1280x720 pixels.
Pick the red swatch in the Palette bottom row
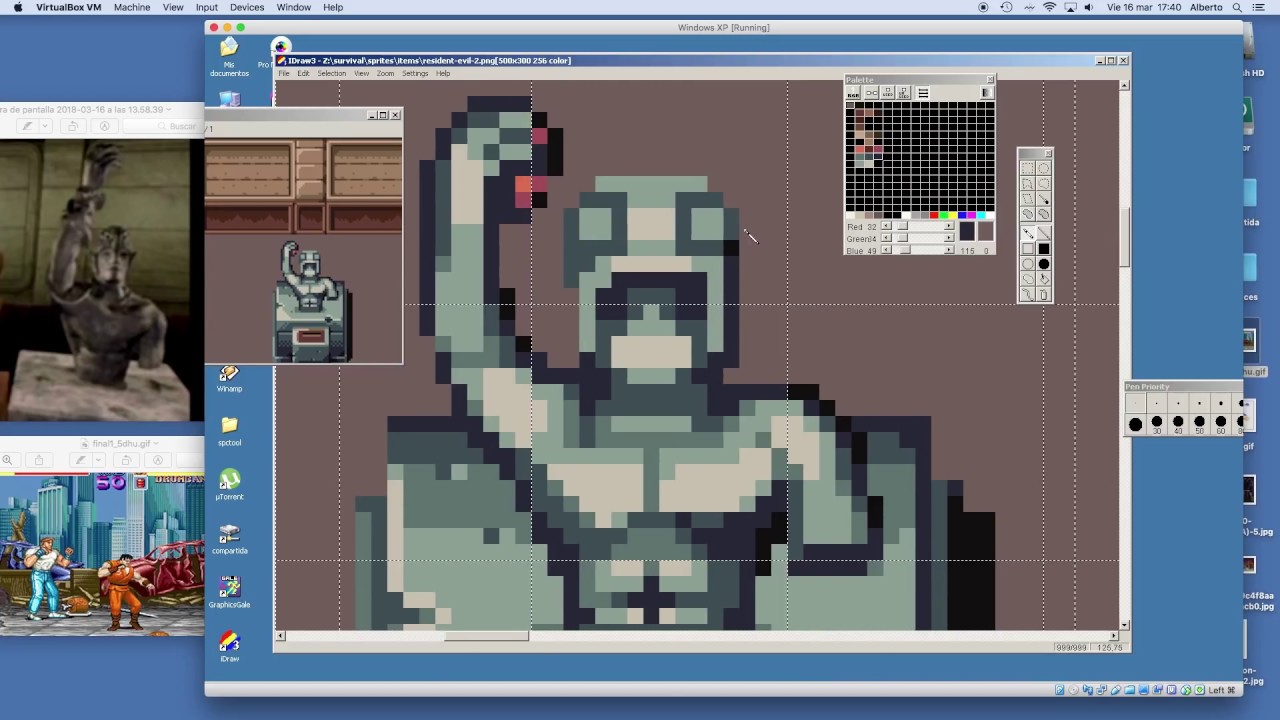pos(934,215)
